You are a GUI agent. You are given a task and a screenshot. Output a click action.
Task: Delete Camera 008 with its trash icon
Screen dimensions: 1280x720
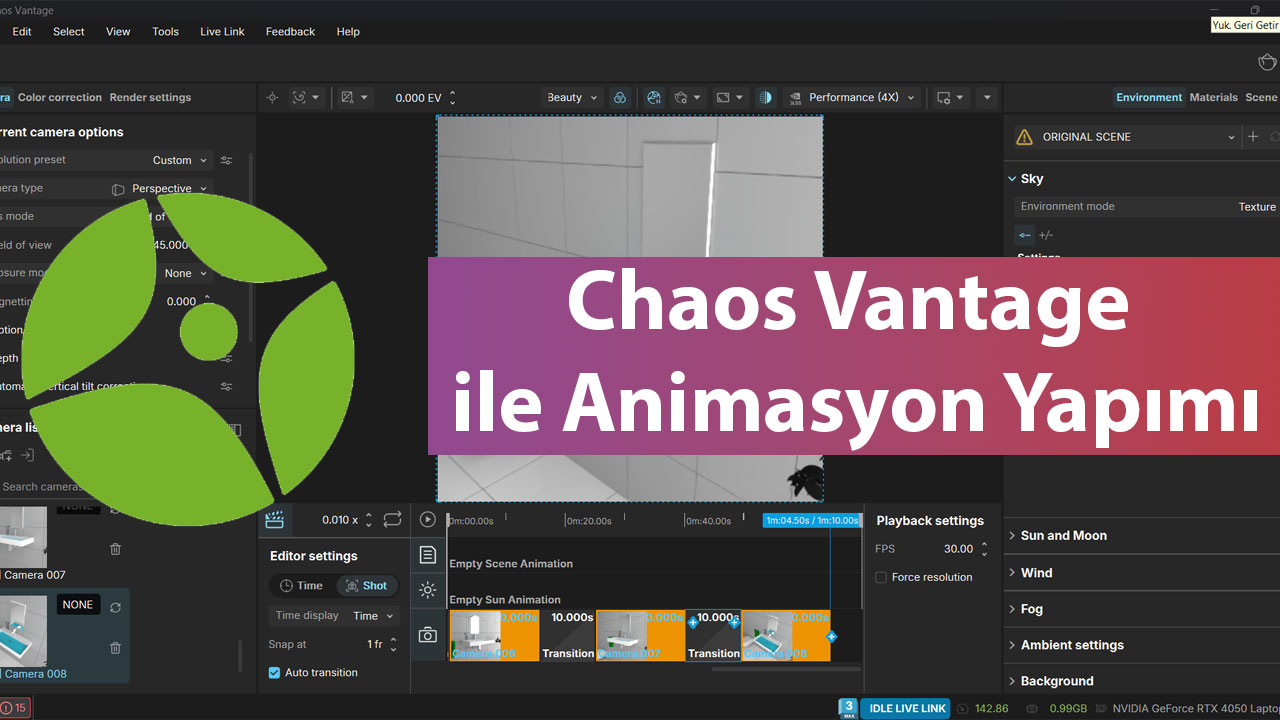[115, 648]
